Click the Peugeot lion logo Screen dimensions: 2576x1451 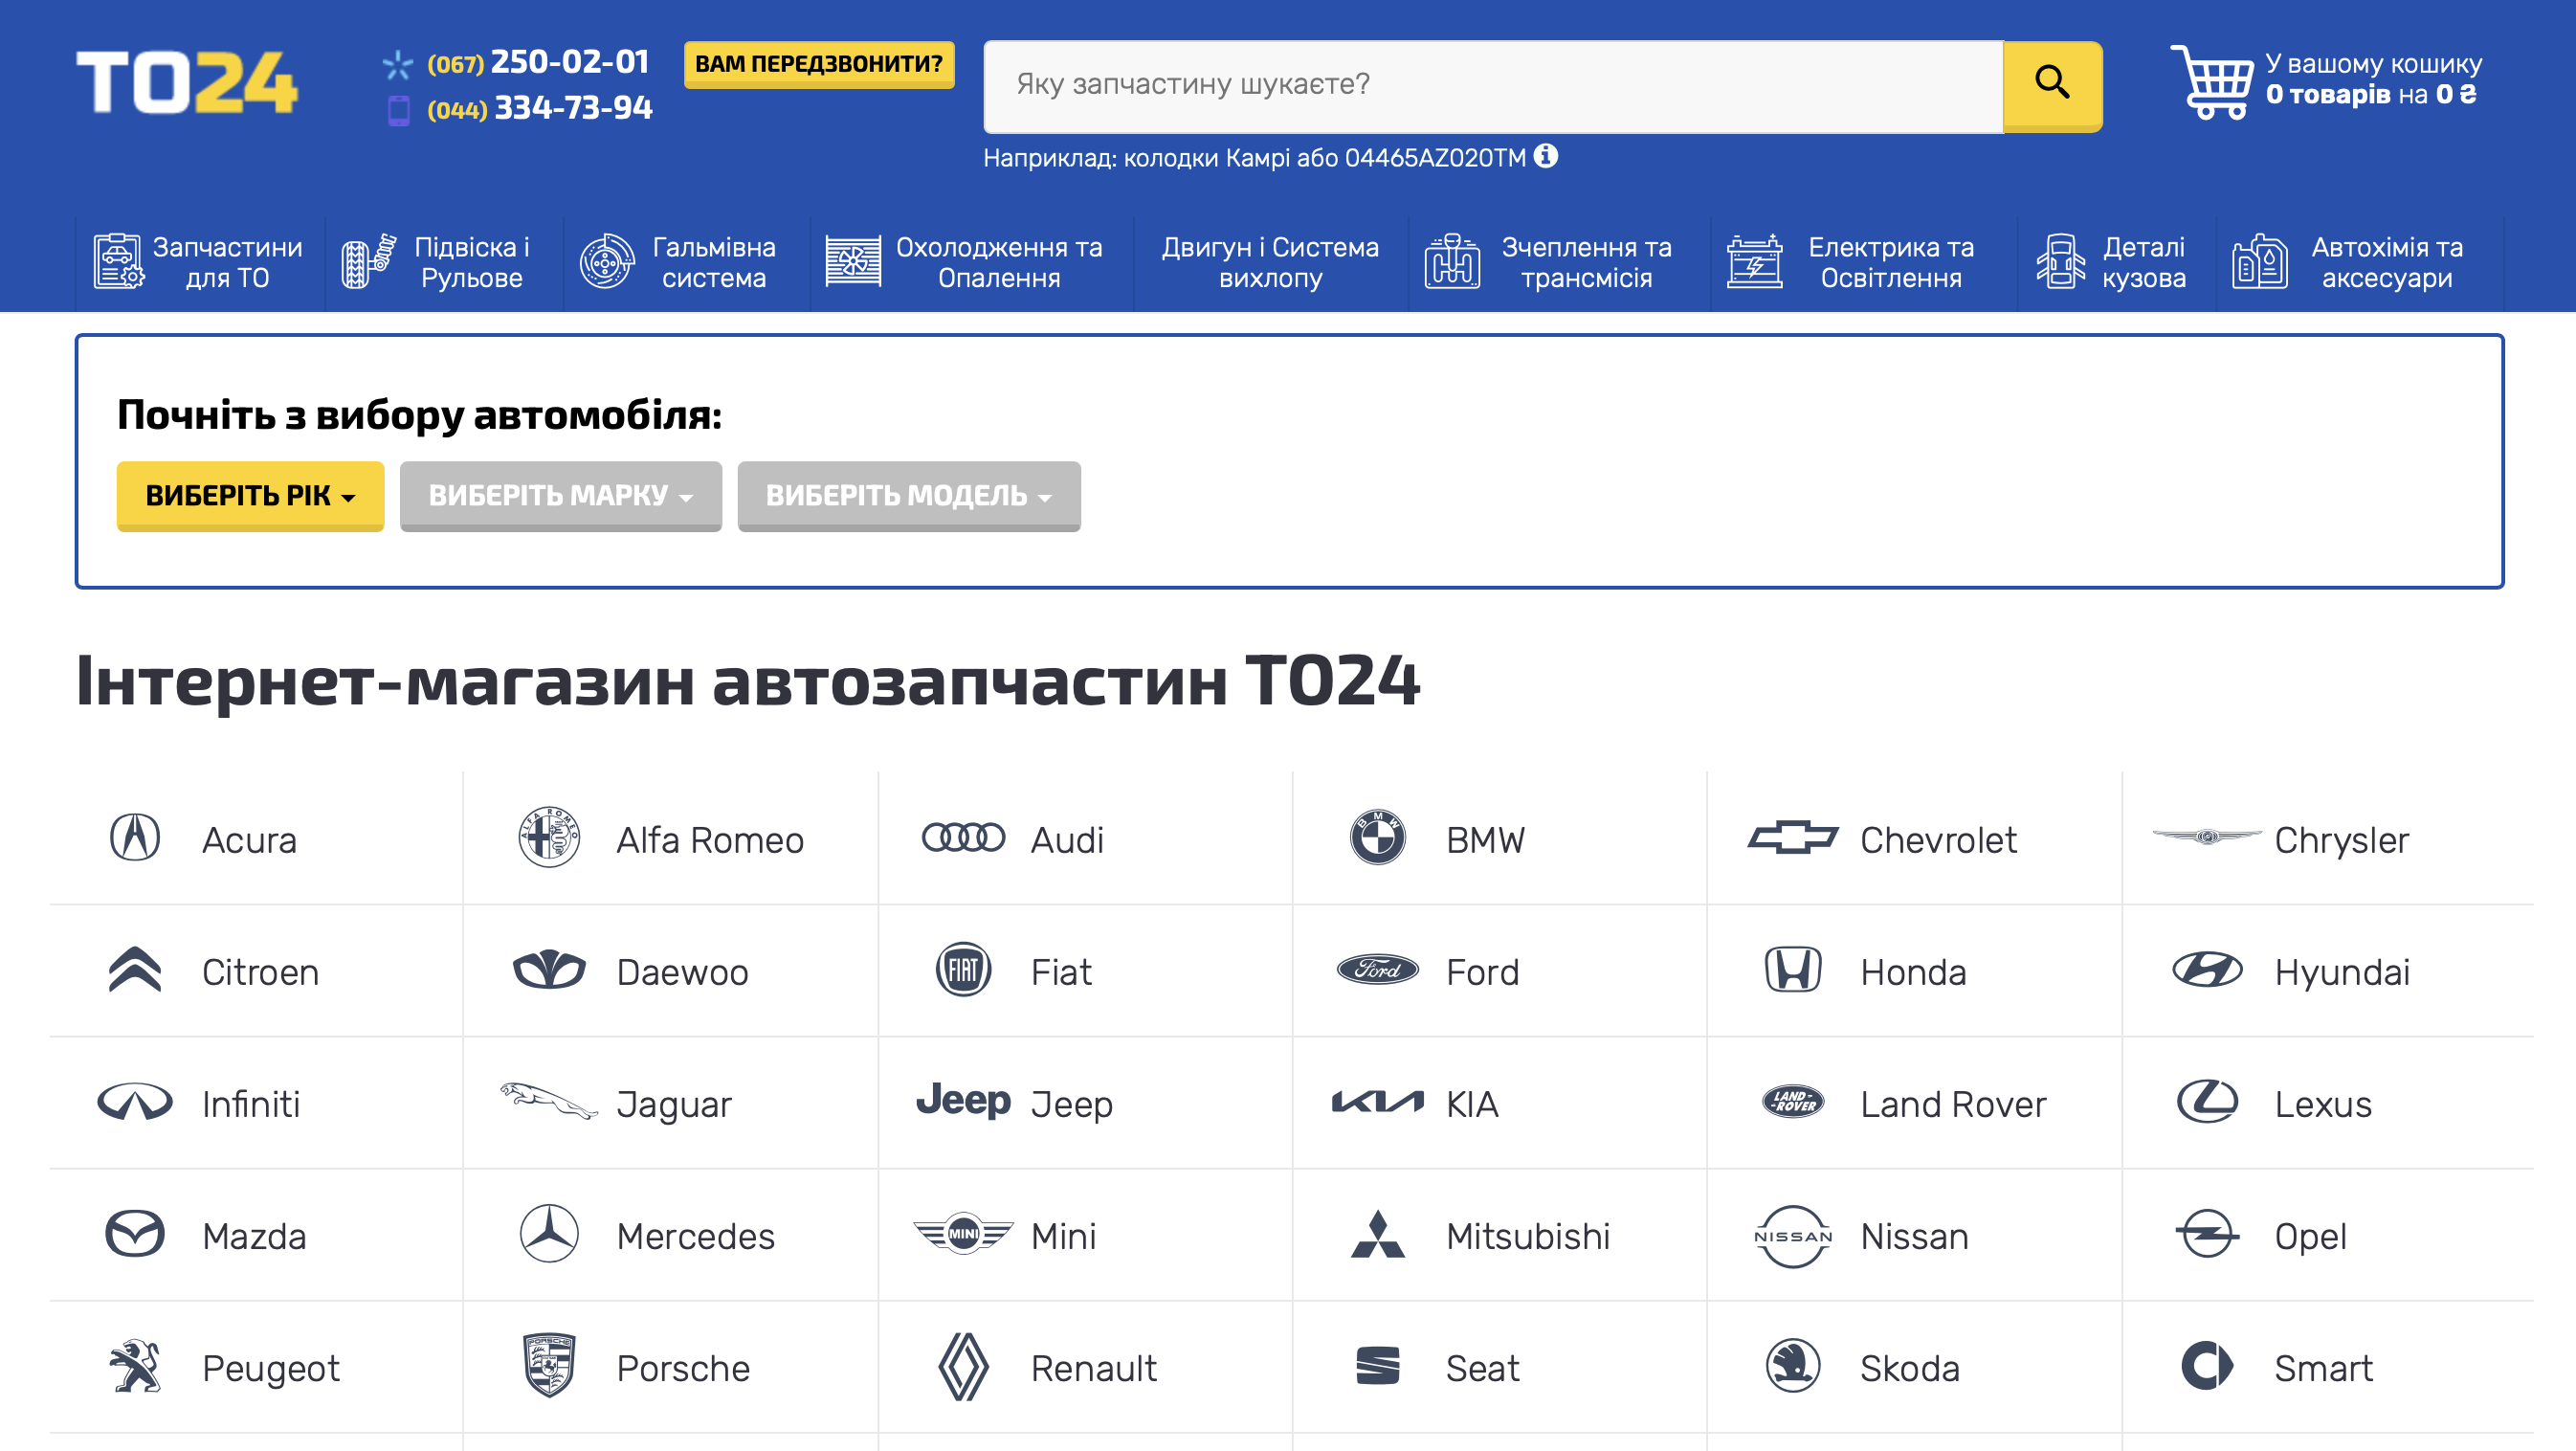coord(135,1366)
